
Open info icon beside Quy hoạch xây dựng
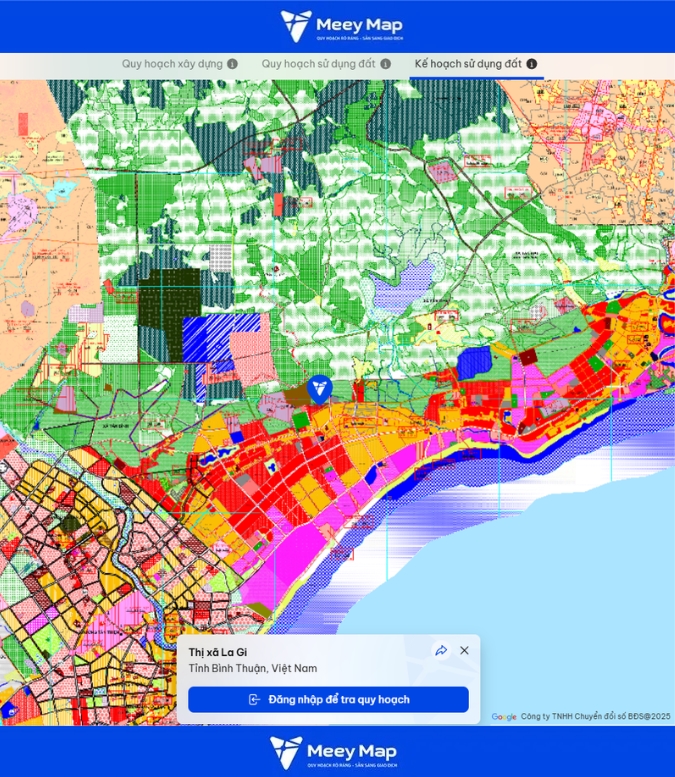(233, 64)
